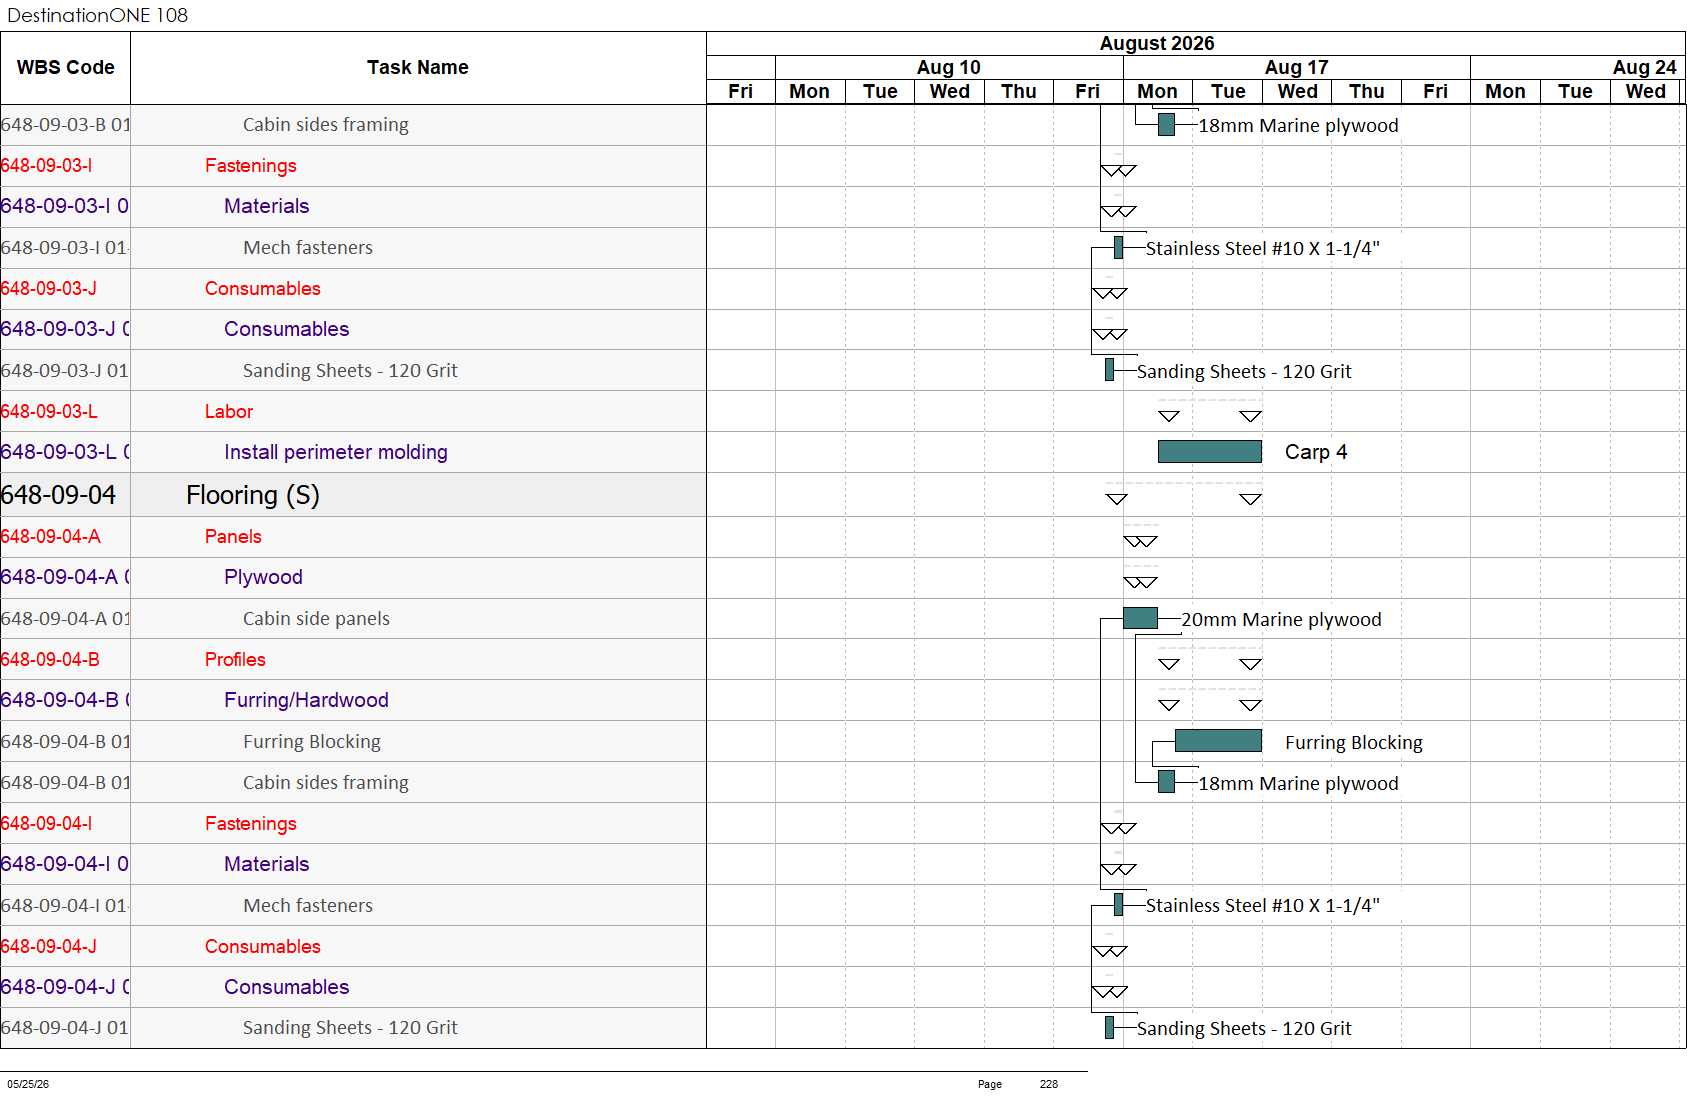1687x1097 pixels.
Task: Click the top 18mm Marine plywood bar
Action: (x=1166, y=125)
